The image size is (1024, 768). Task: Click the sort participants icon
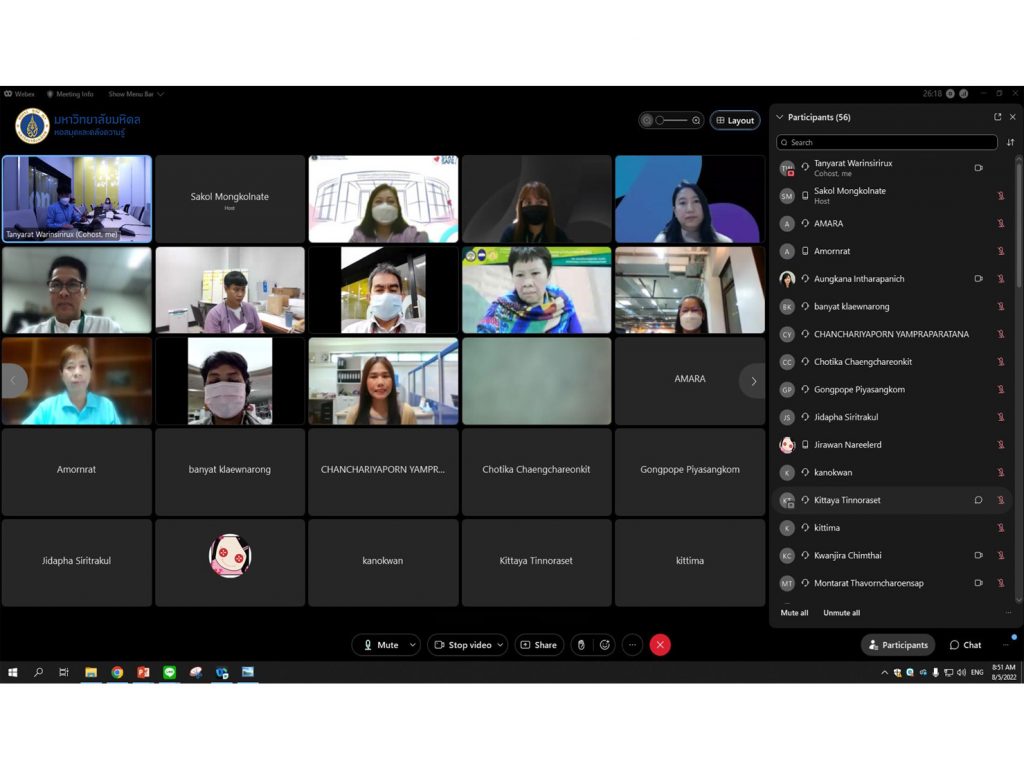1010,142
